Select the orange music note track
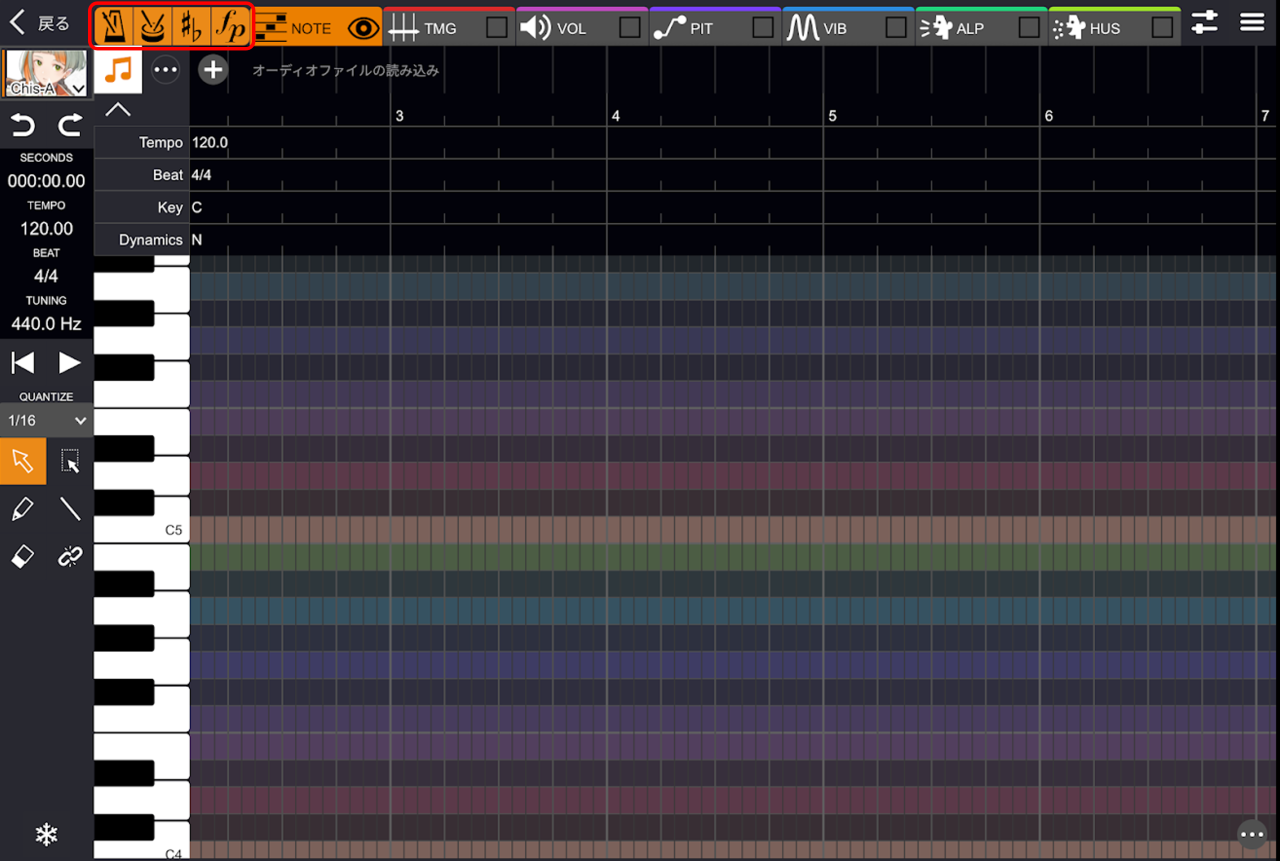This screenshot has height=861, width=1280. pyautogui.click(x=118, y=70)
